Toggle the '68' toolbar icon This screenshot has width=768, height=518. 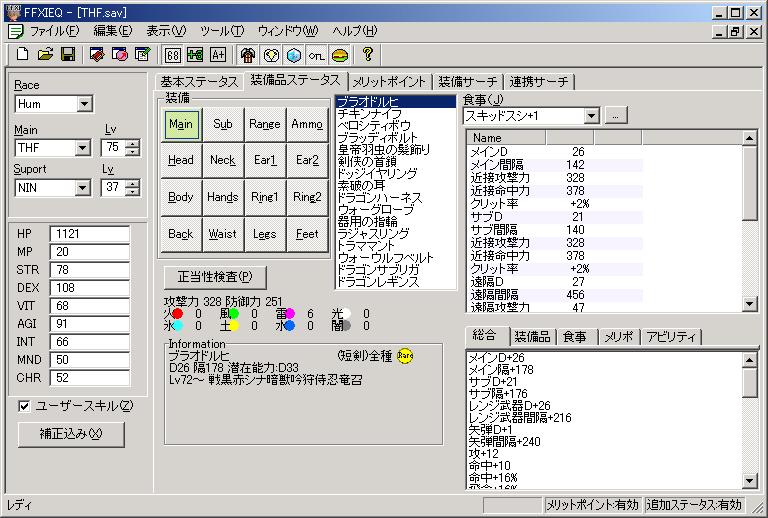(x=172, y=54)
